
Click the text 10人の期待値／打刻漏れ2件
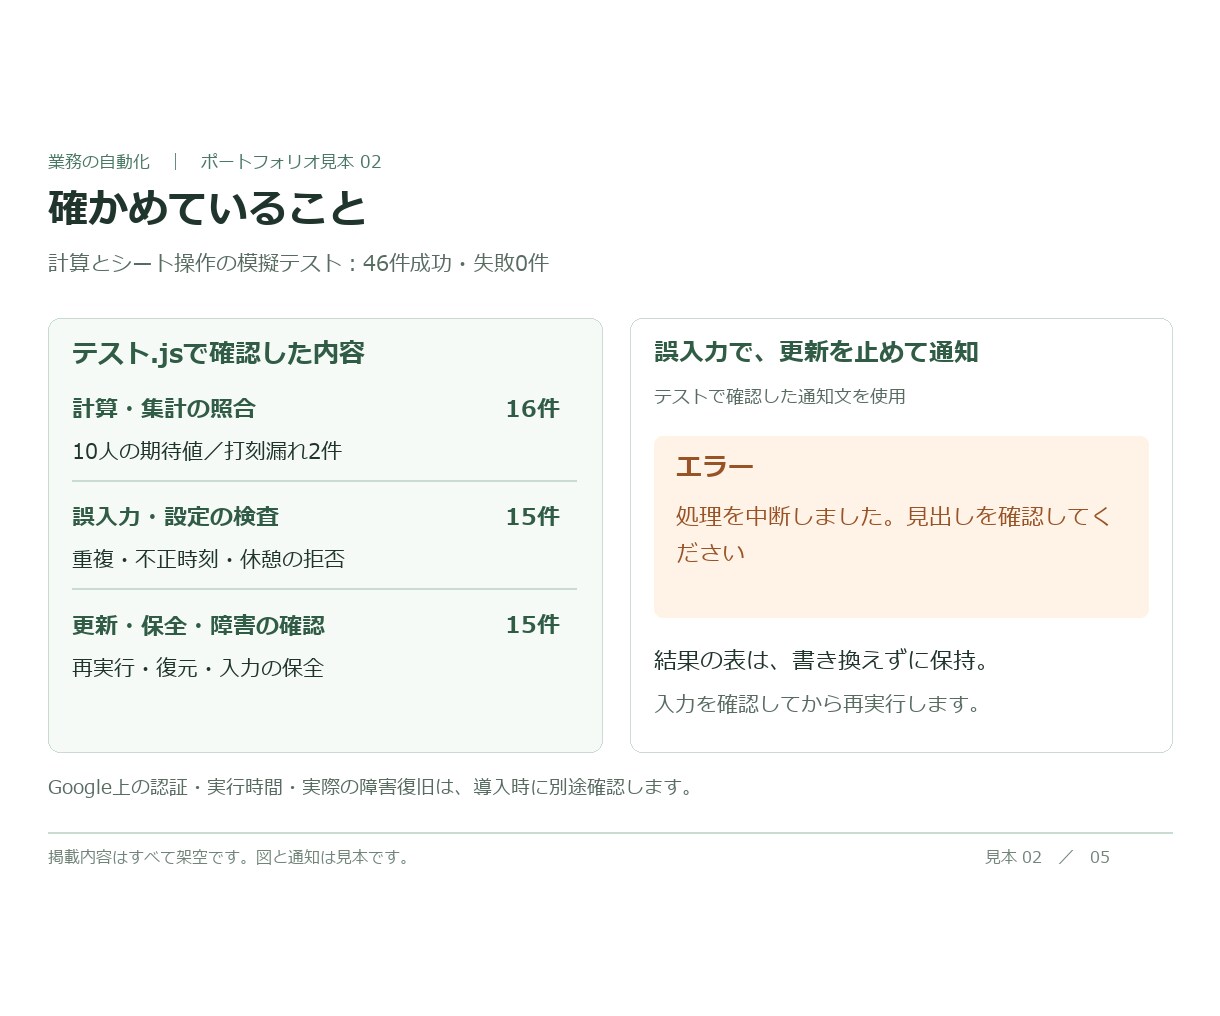point(207,451)
